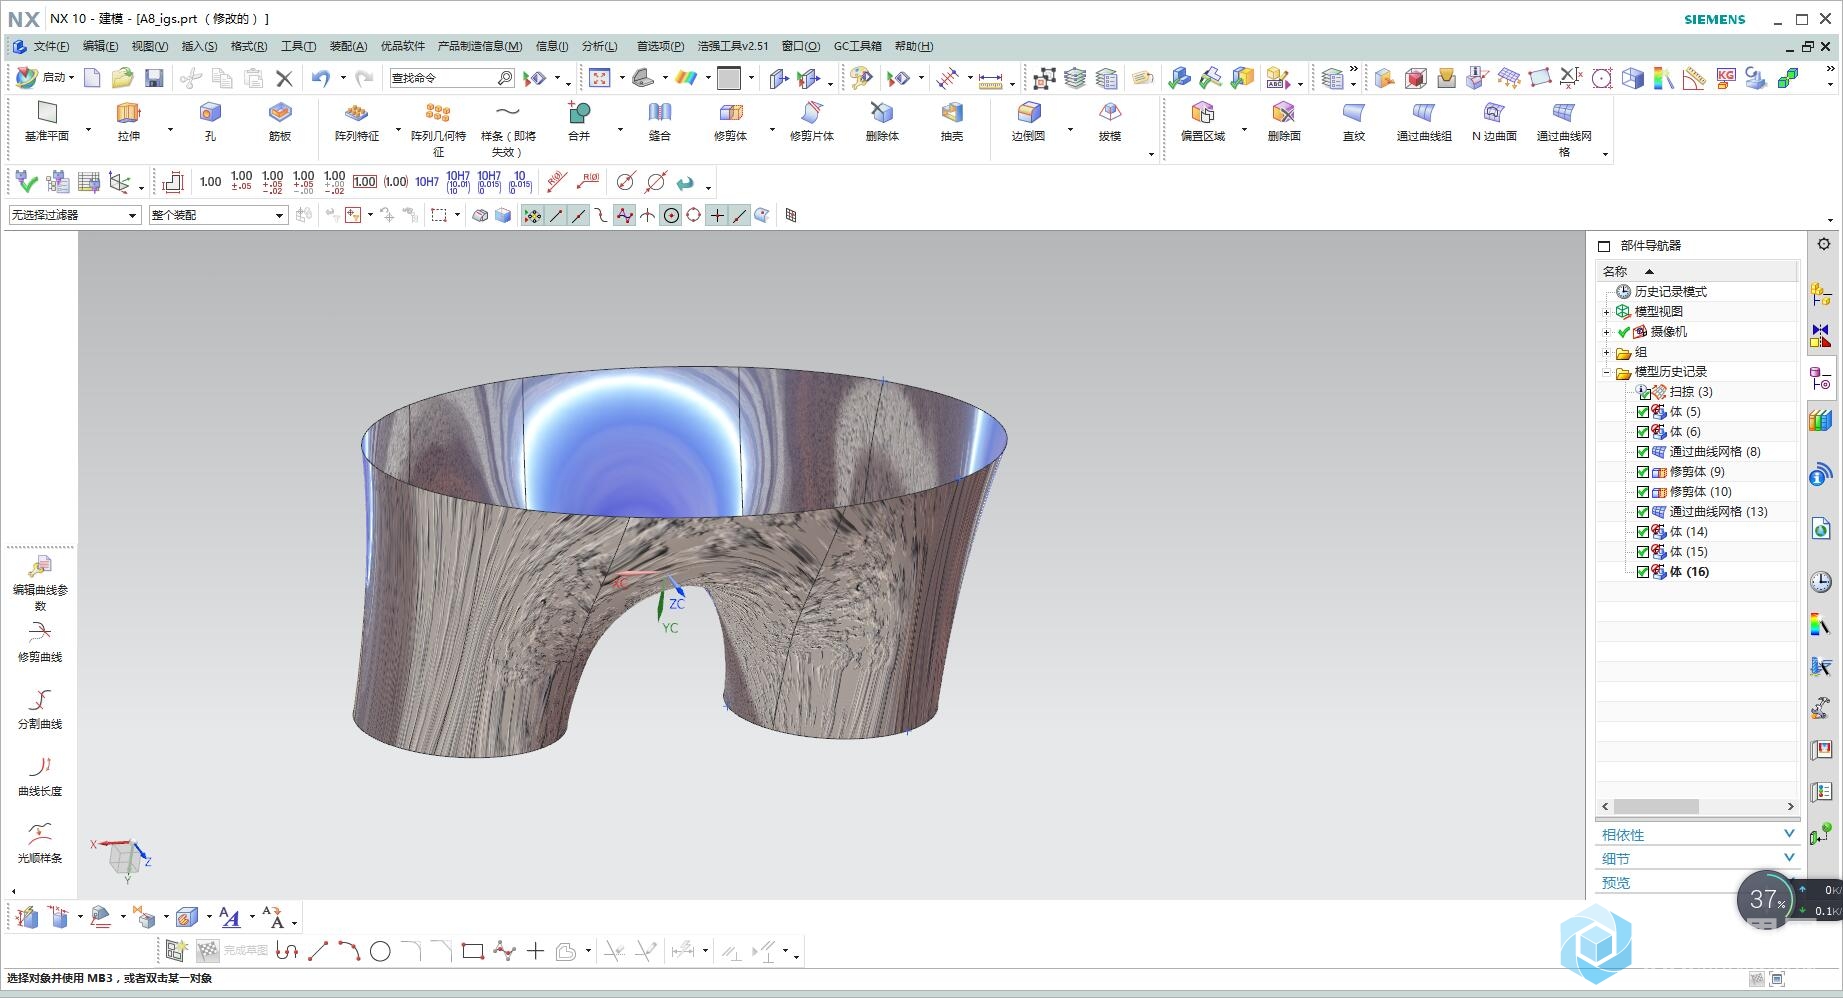Open the 插入(S) menu
The height and width of the screenshot is (998, 1843).
pyautogui.click(x=199, y=46)
